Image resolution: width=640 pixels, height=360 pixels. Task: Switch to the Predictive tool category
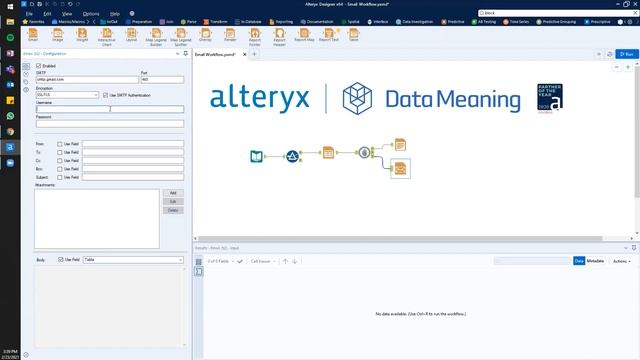[x=453, y=22]
